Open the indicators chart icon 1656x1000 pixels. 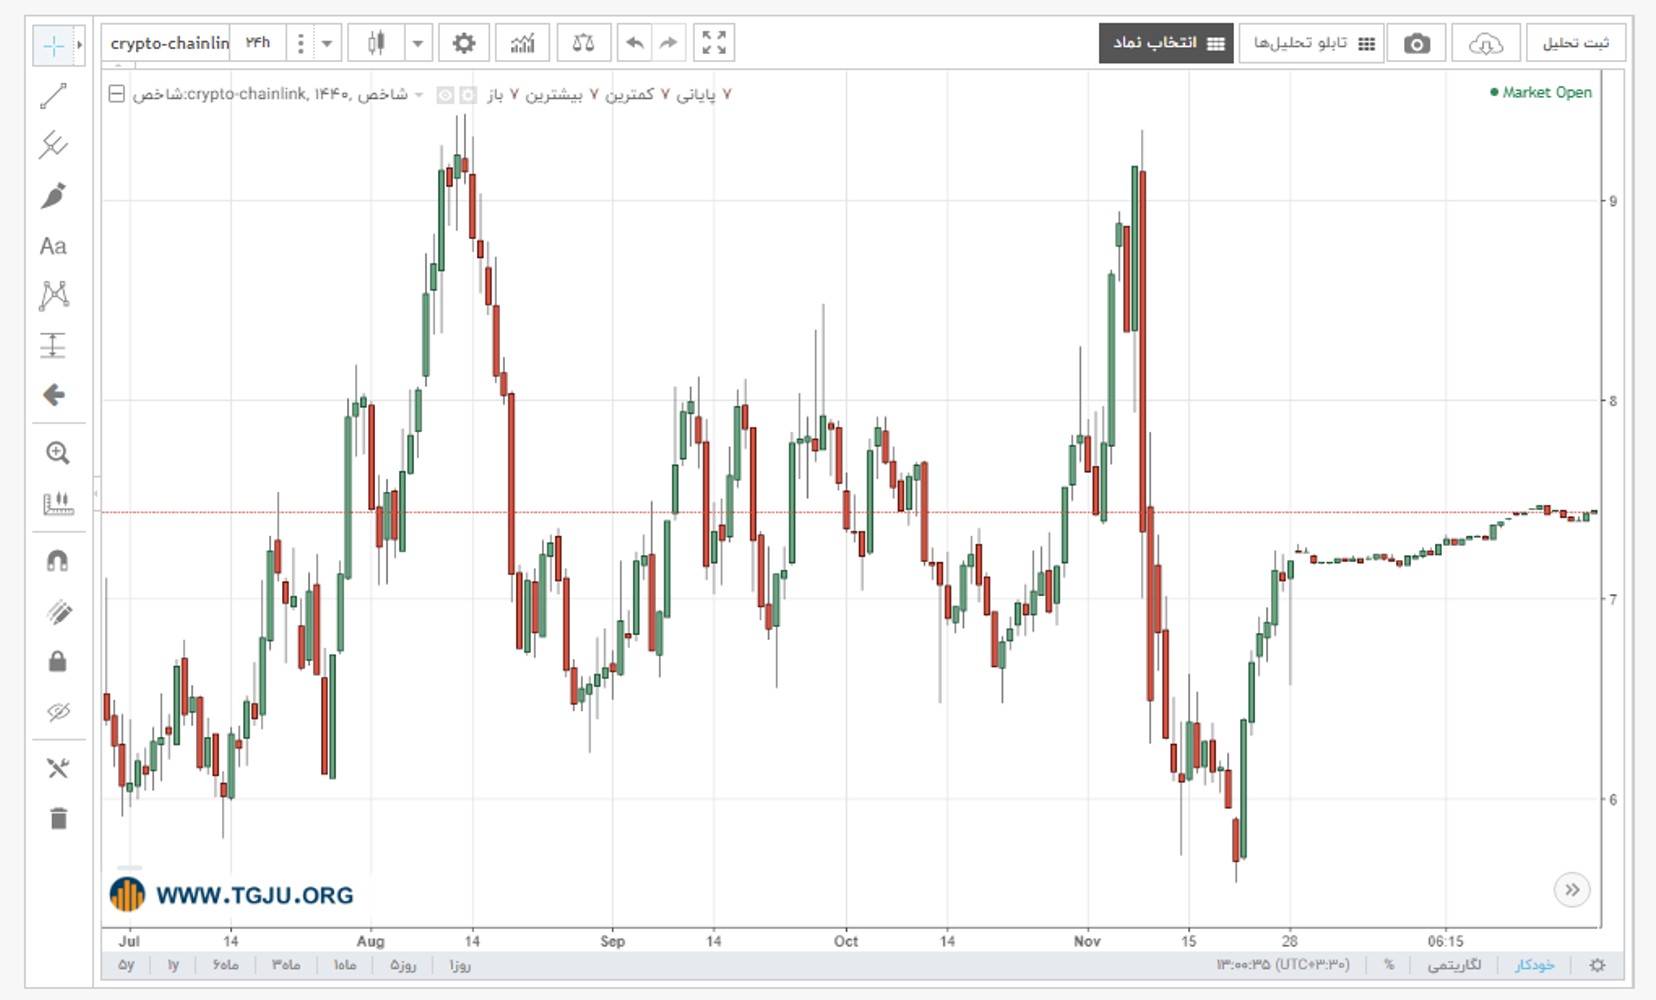pyautogui.click(x=522, y=43)
